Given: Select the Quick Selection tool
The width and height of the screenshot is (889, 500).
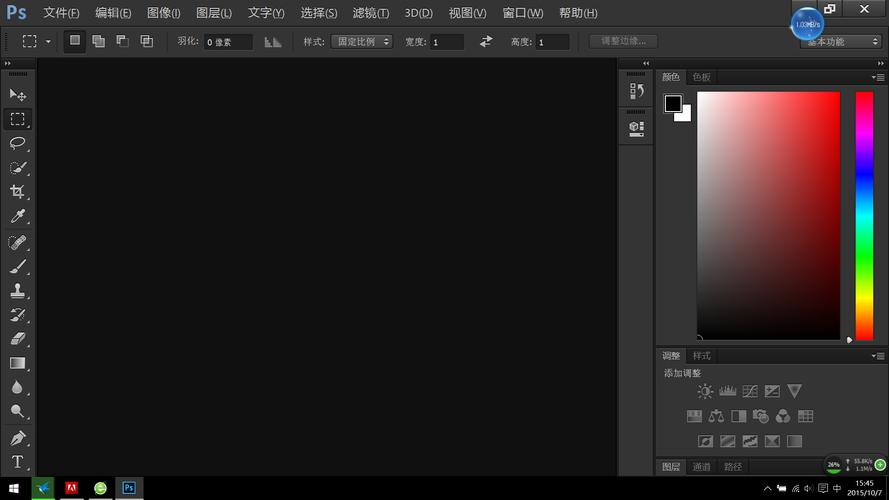Looking at the screenshot, I should [x=18, y=168].
